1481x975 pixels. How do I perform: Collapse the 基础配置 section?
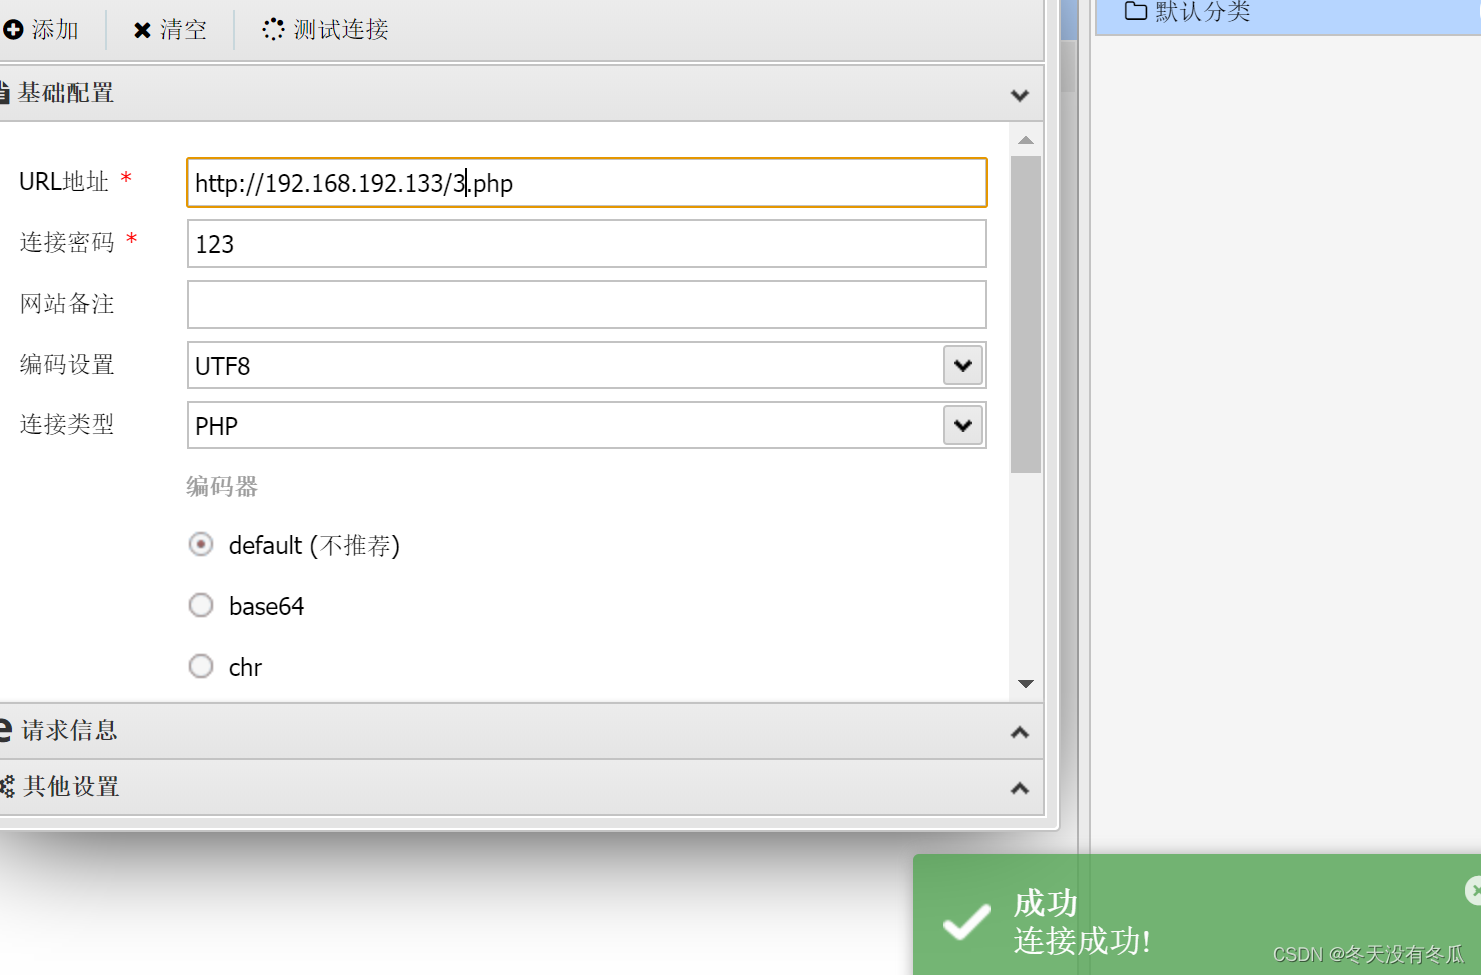click(1020, 94)
